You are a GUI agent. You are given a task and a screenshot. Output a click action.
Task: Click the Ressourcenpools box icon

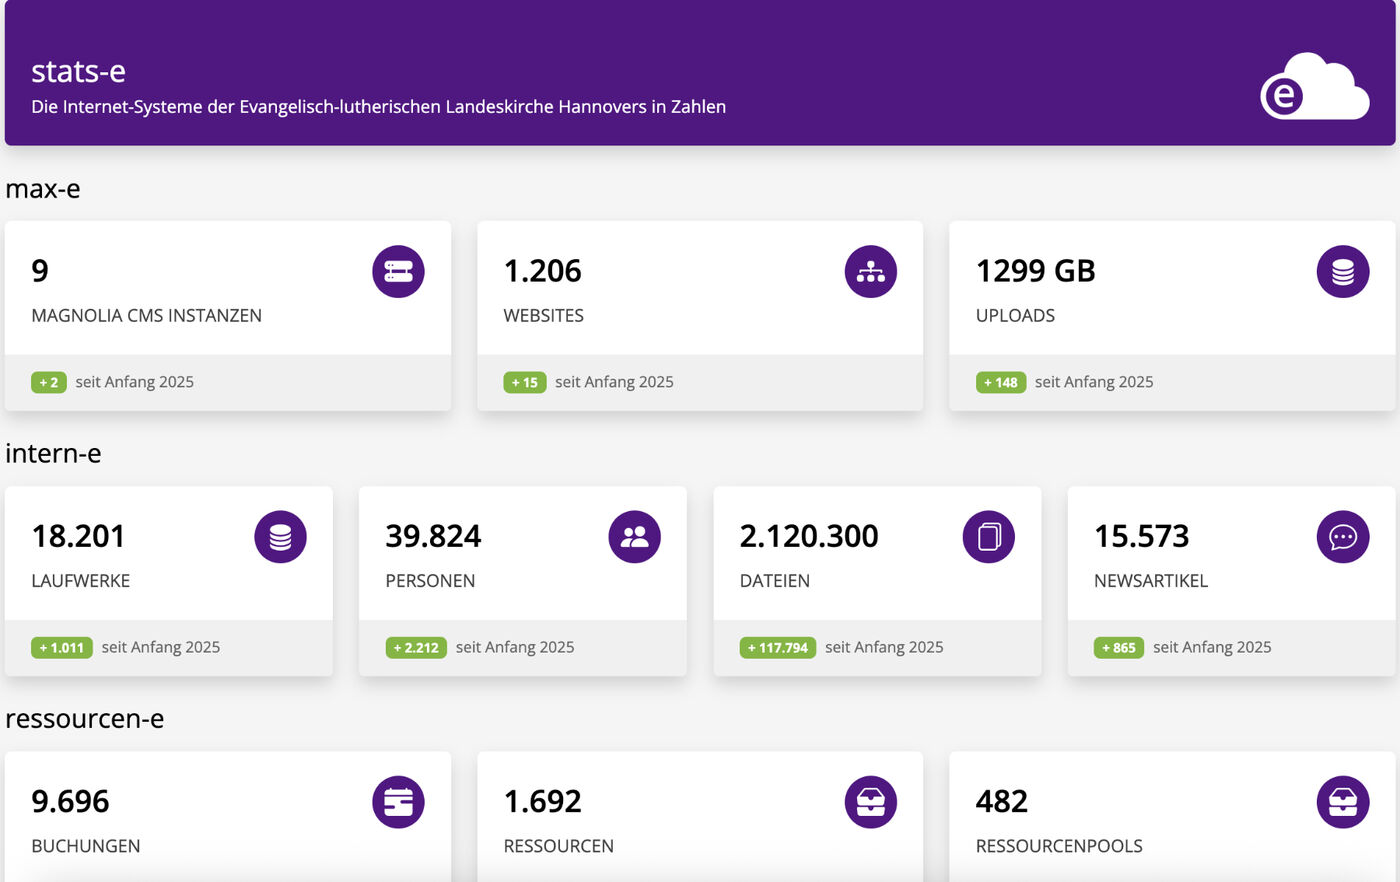coord(1342,802)
